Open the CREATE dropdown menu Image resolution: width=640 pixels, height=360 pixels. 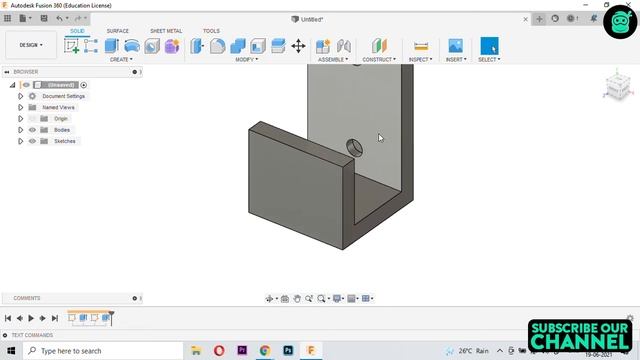coord(121,60)
